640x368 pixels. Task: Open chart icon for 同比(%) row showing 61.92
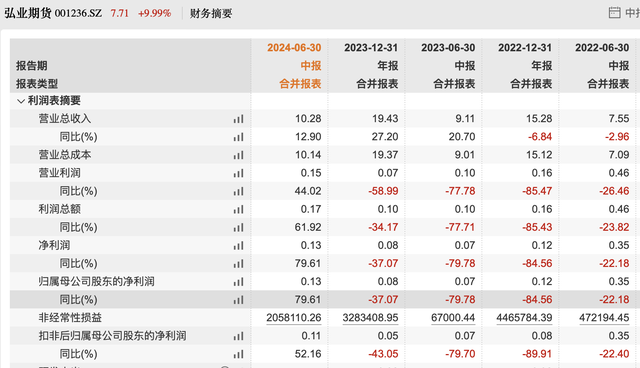[x=238, y=228]
